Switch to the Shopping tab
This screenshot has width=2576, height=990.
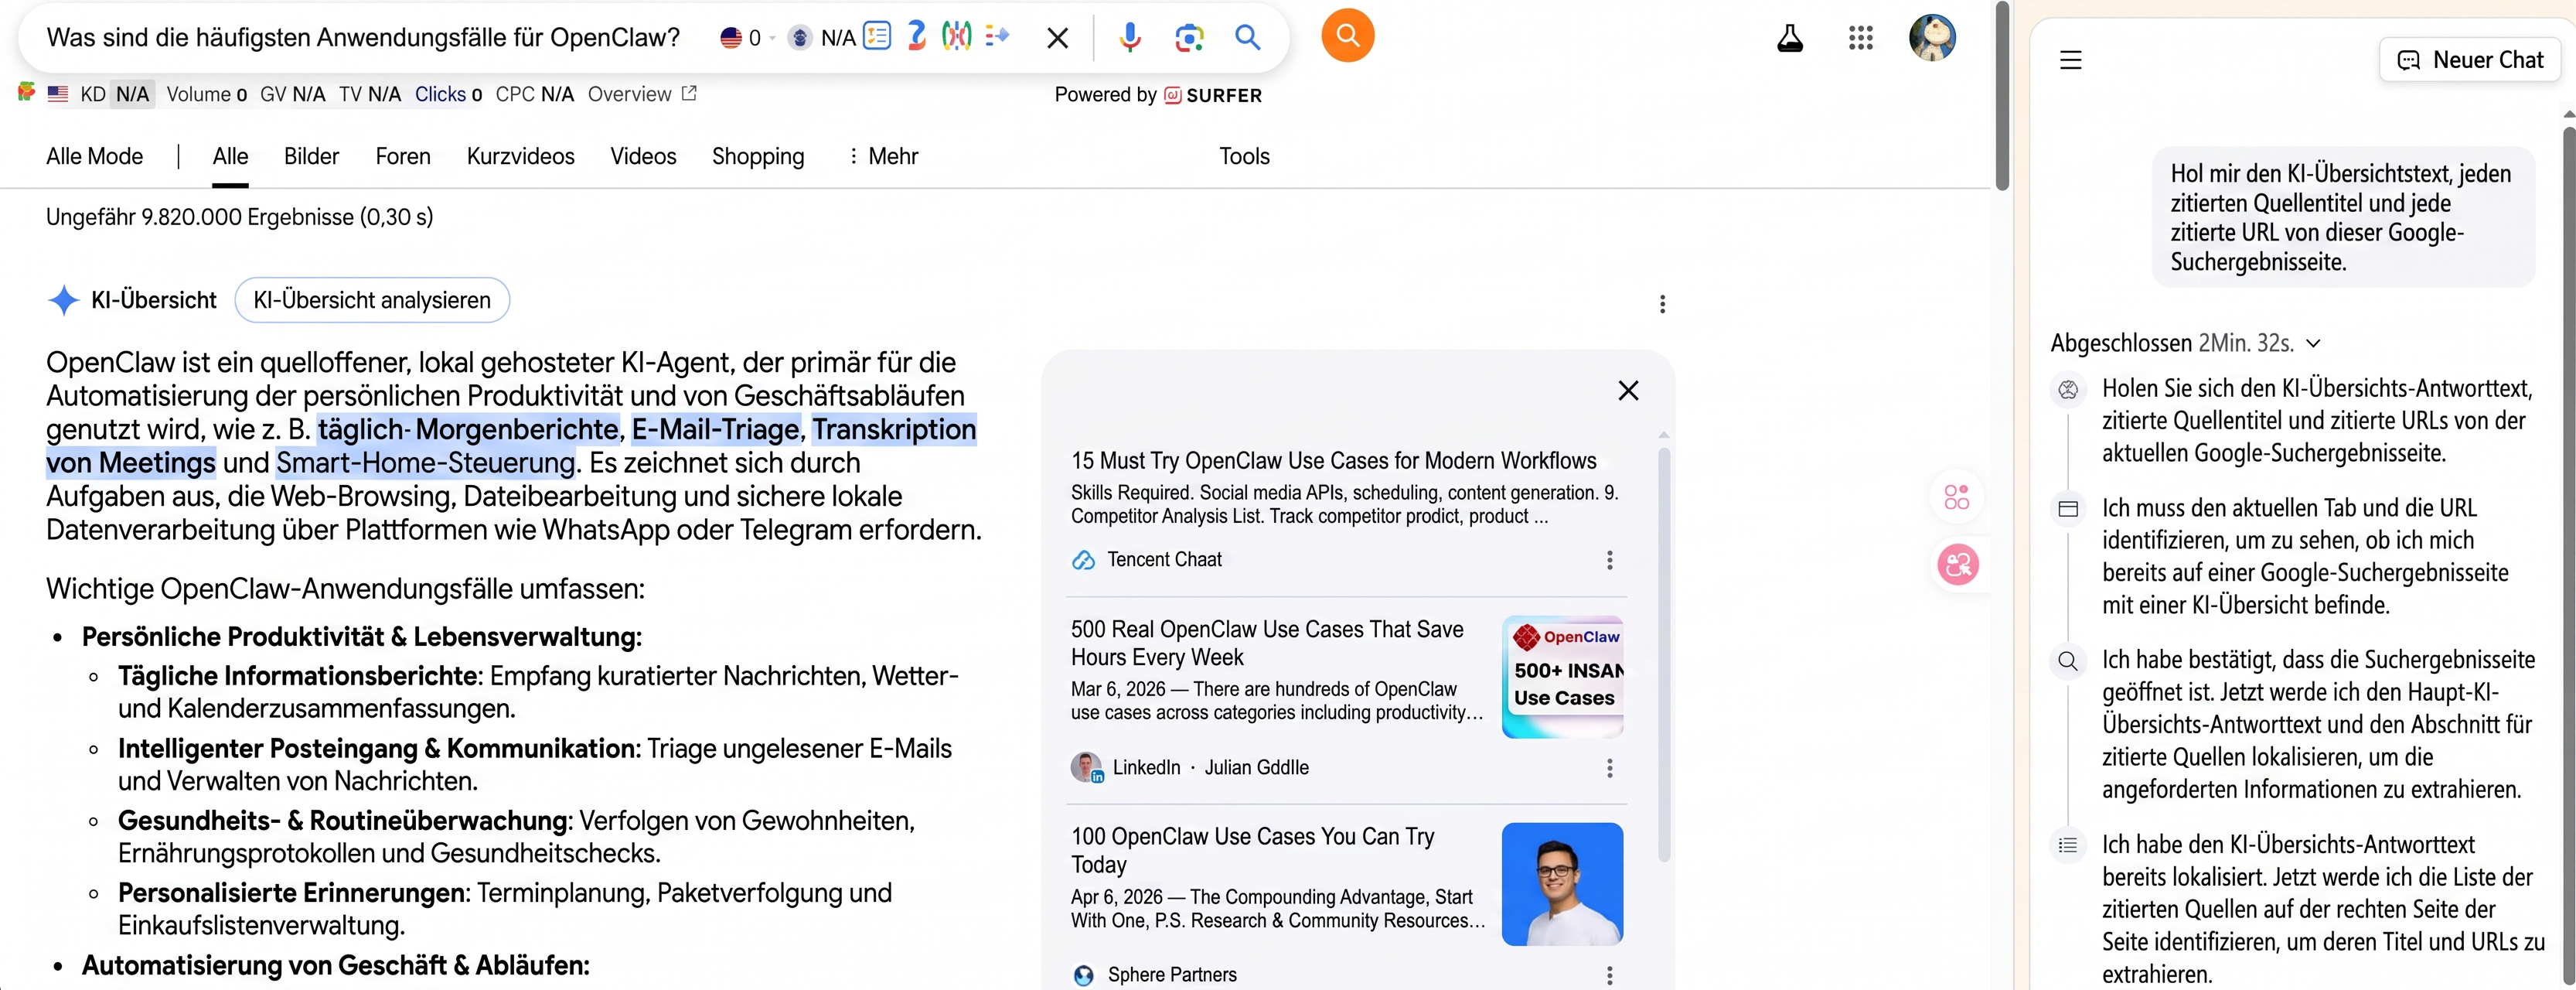coord(758,156)
